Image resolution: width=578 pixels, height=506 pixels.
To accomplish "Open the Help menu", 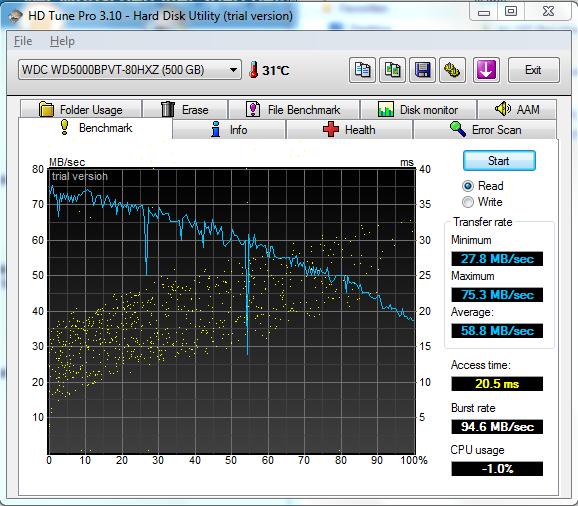I will tap(62, 41).
